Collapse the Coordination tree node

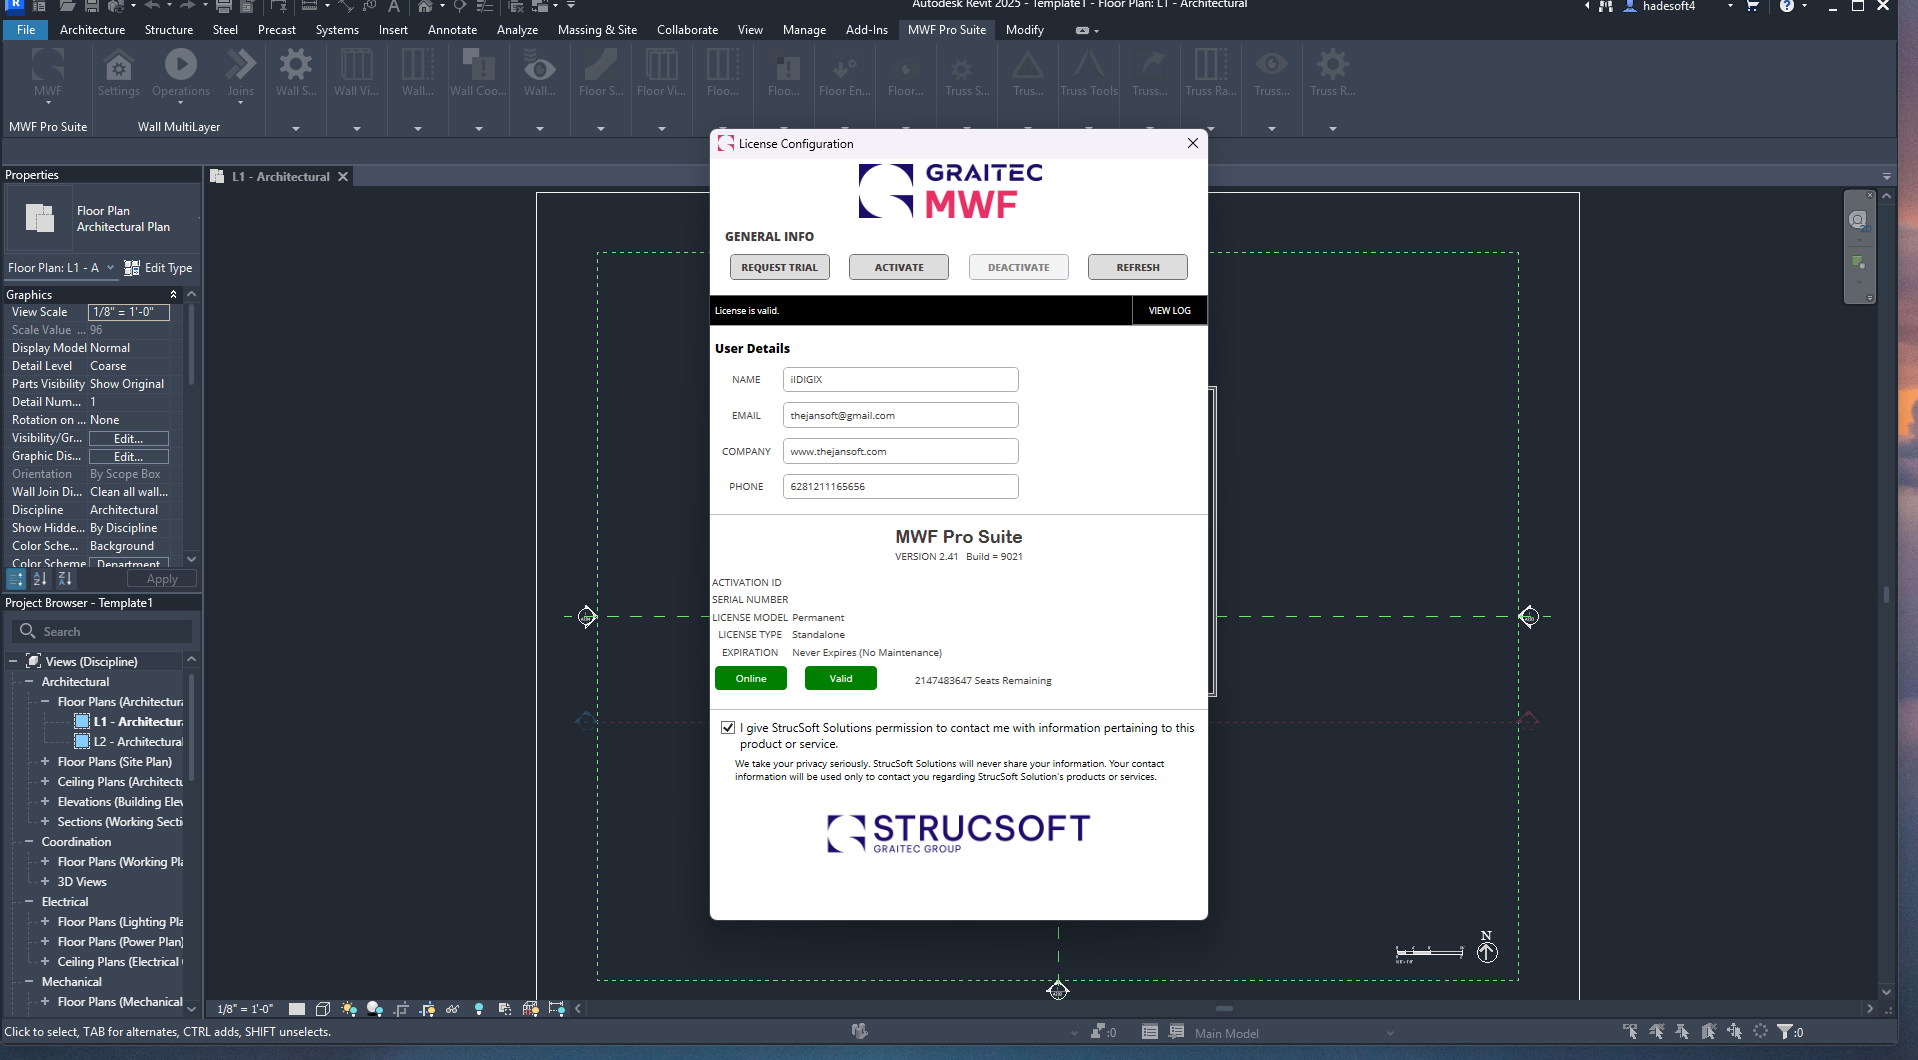pos(29,841)
